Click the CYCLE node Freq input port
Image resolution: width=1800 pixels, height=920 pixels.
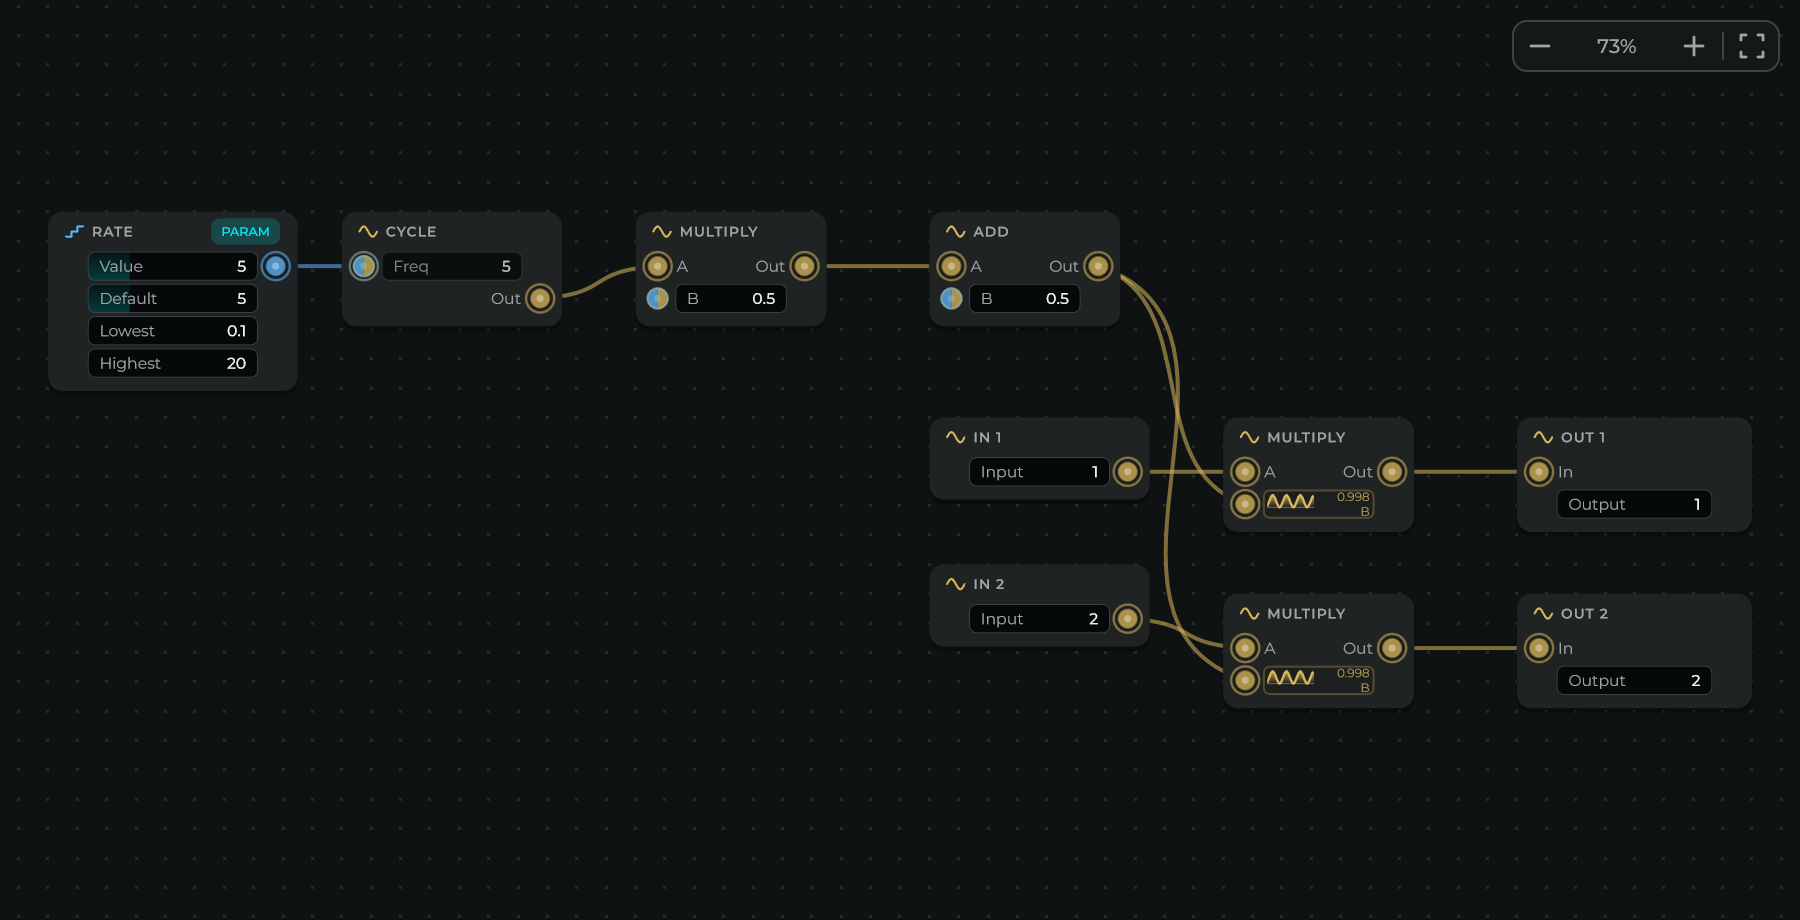[364, 266]
